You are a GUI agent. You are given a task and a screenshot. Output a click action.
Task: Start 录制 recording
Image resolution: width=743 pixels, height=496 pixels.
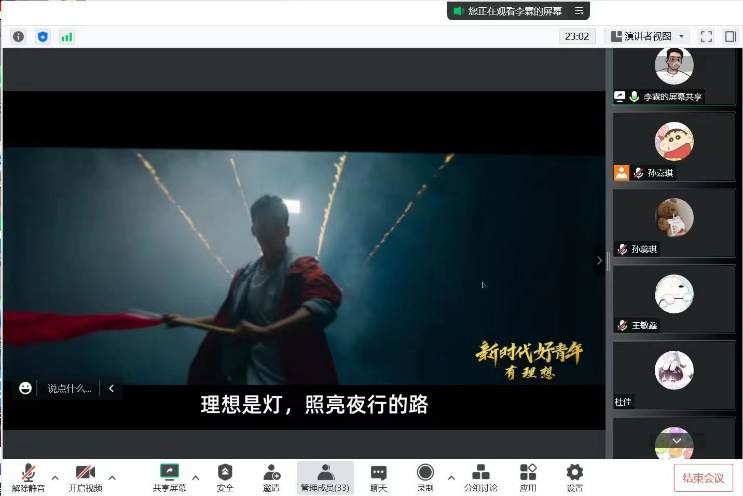pyautogui.click(x=425, y=478)
